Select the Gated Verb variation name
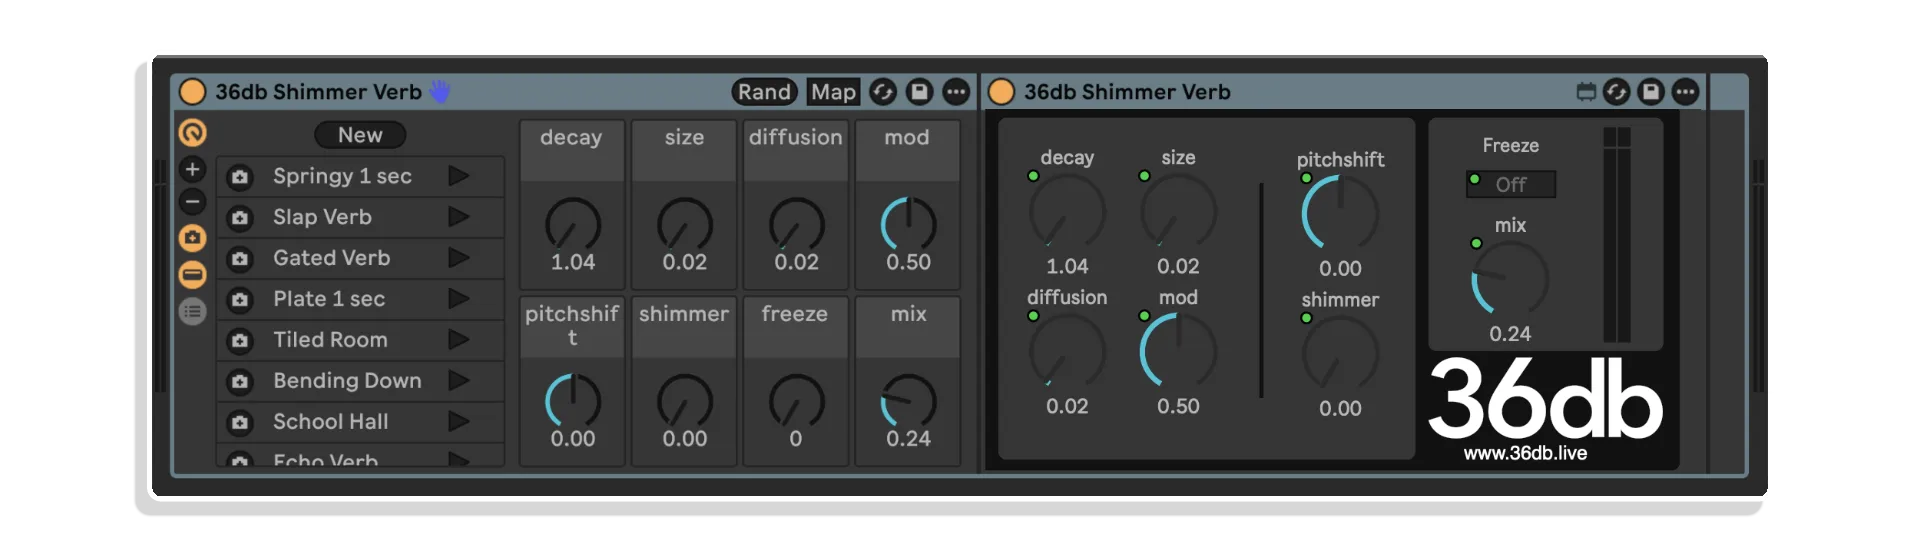The width and height of the screenshot is (1920, 551). [x=331, y=258]
